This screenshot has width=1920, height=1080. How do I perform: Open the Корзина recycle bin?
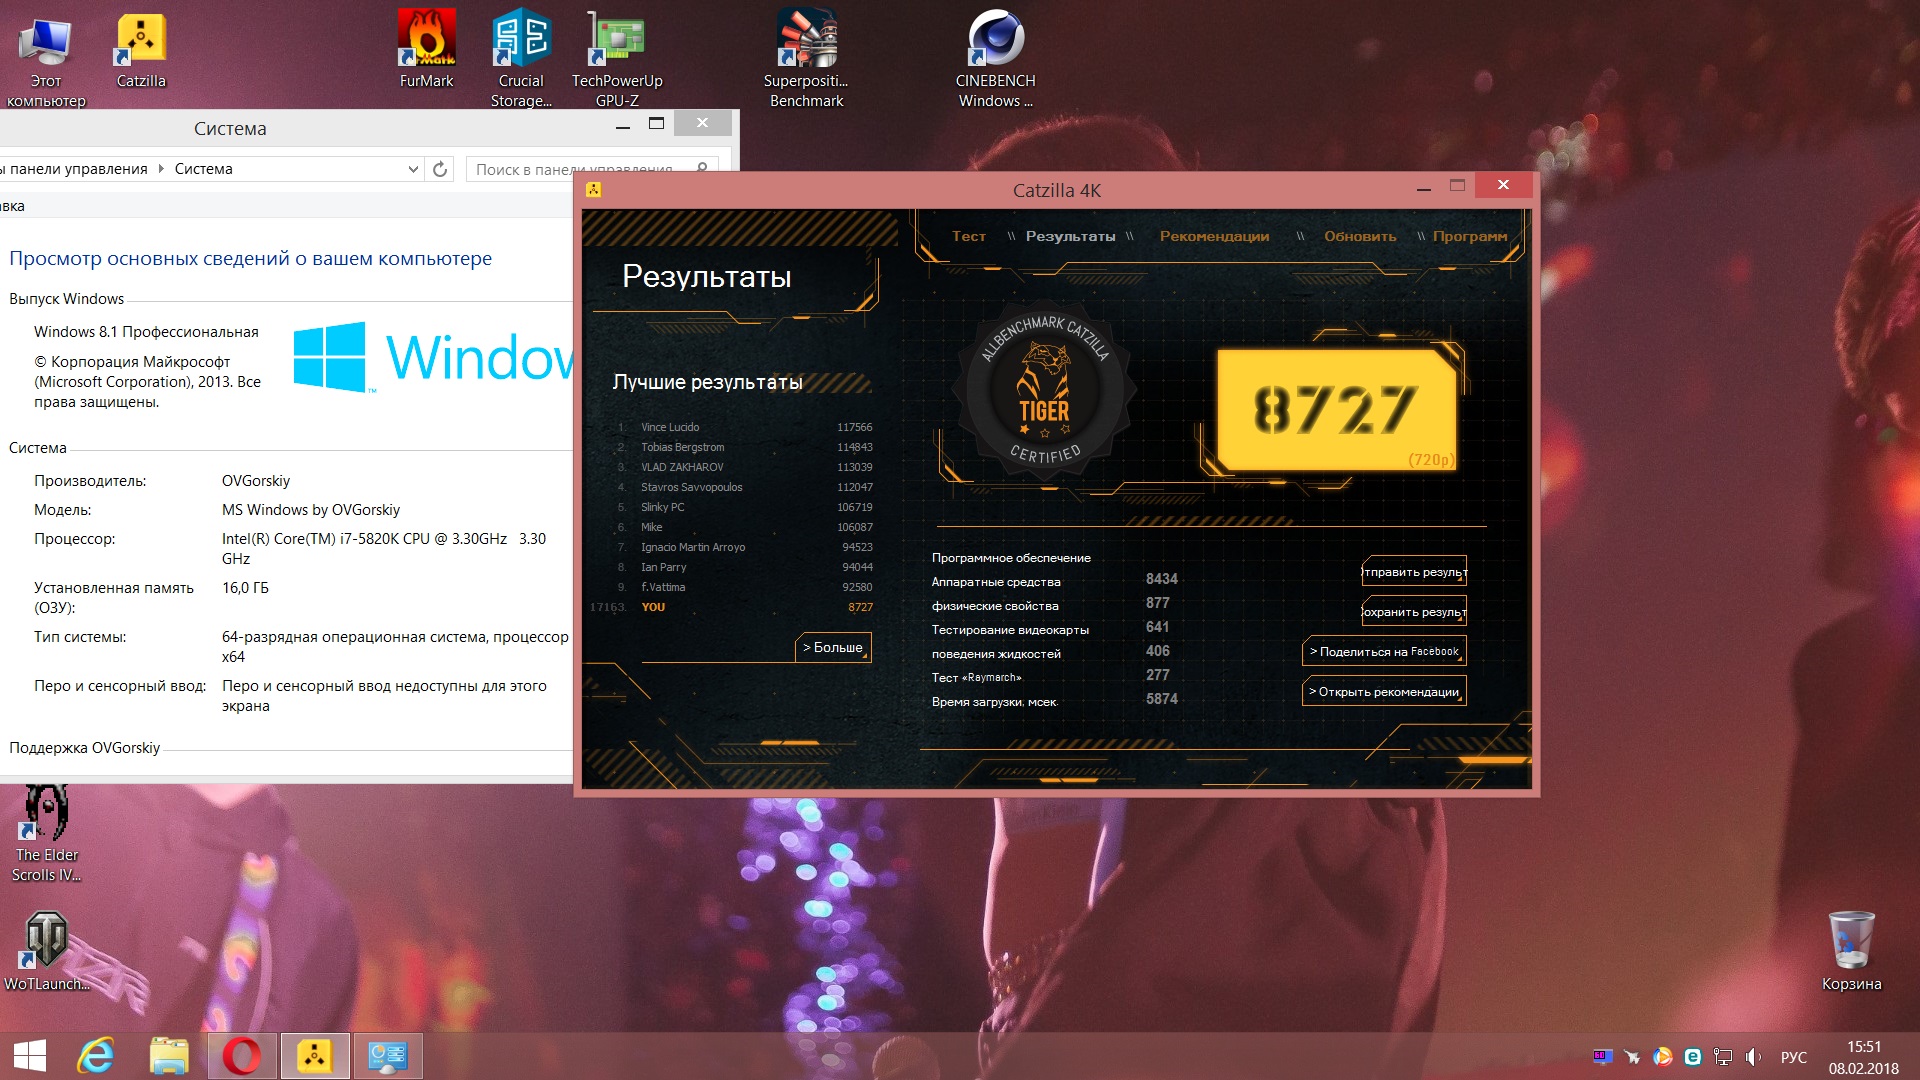(1851, 951)
